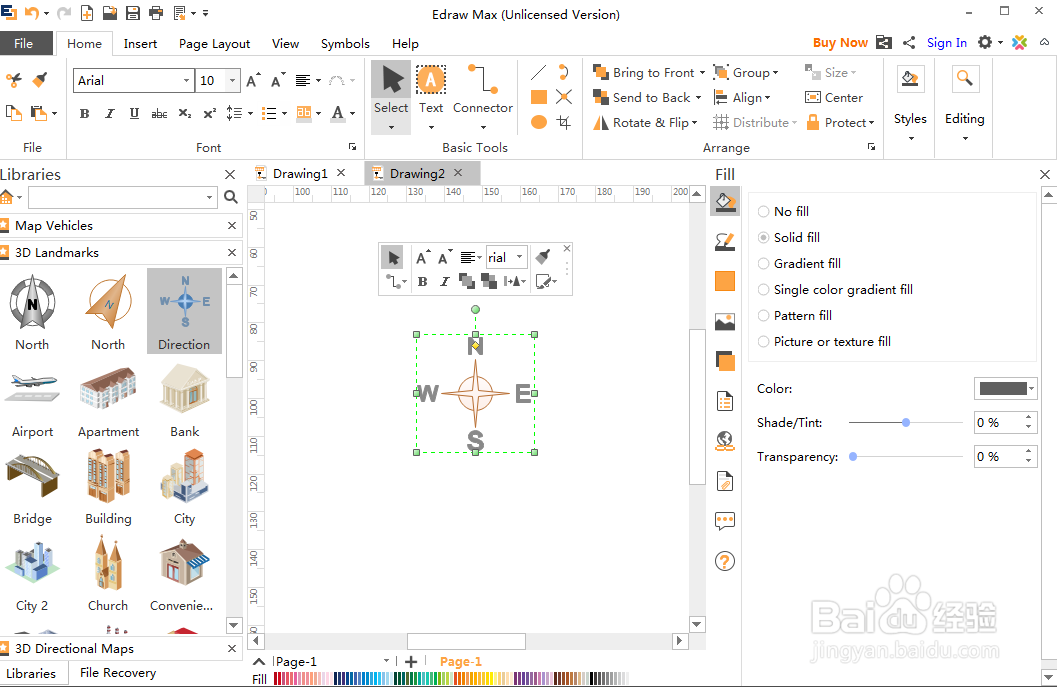Open the help question mark icon
The width and height of the screenshot is (1057, 687).
point(725,561)
